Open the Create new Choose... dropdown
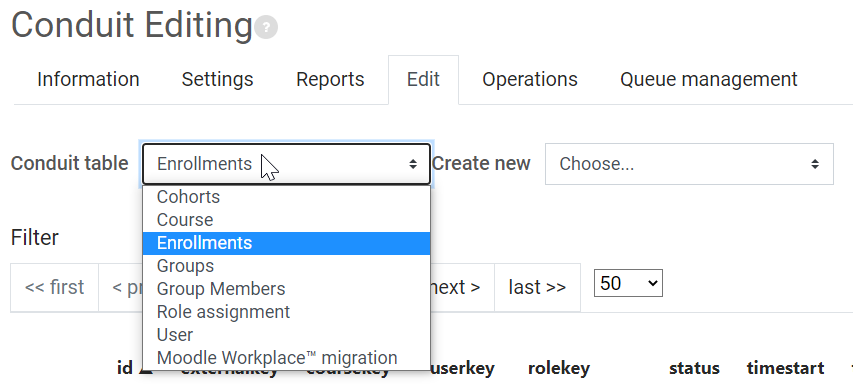The width and height of the screenshot is (853, 391). (x=689, y=164)
